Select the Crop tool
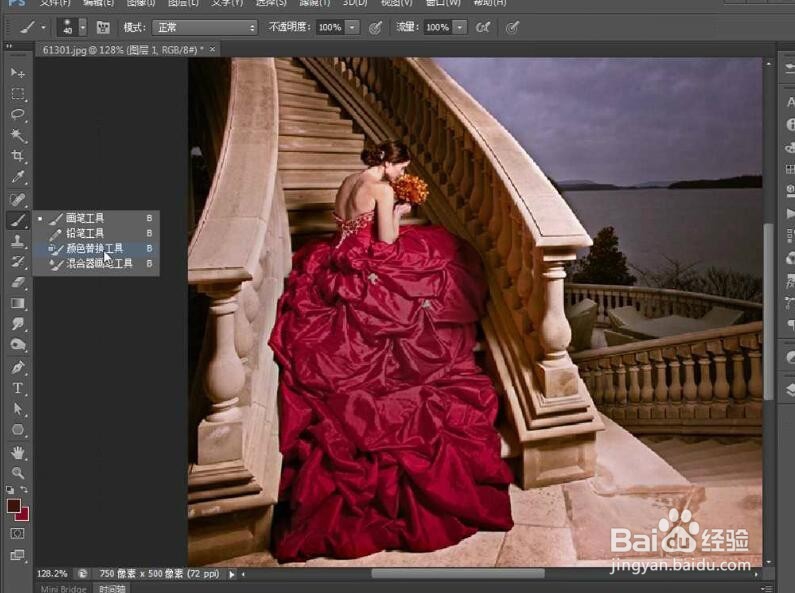 coord(17,156)
